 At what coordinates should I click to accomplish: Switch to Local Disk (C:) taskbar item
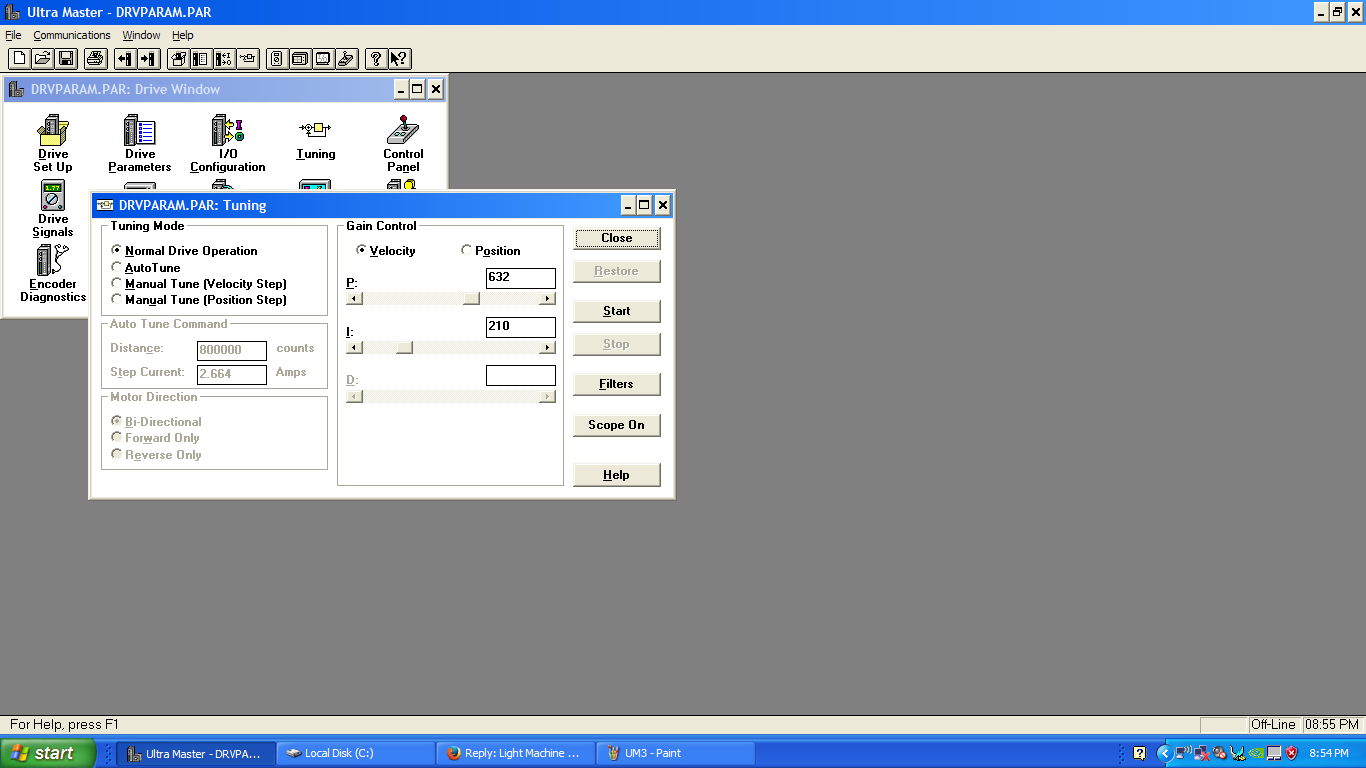pos(355,753)
